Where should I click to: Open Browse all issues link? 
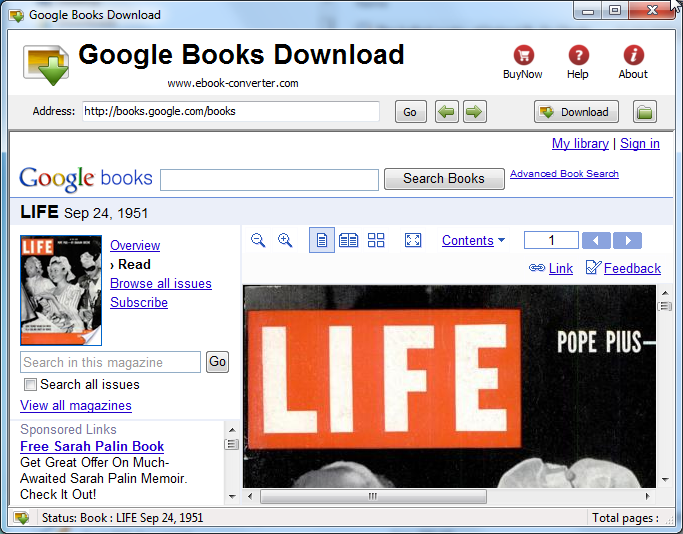(161, 284)
